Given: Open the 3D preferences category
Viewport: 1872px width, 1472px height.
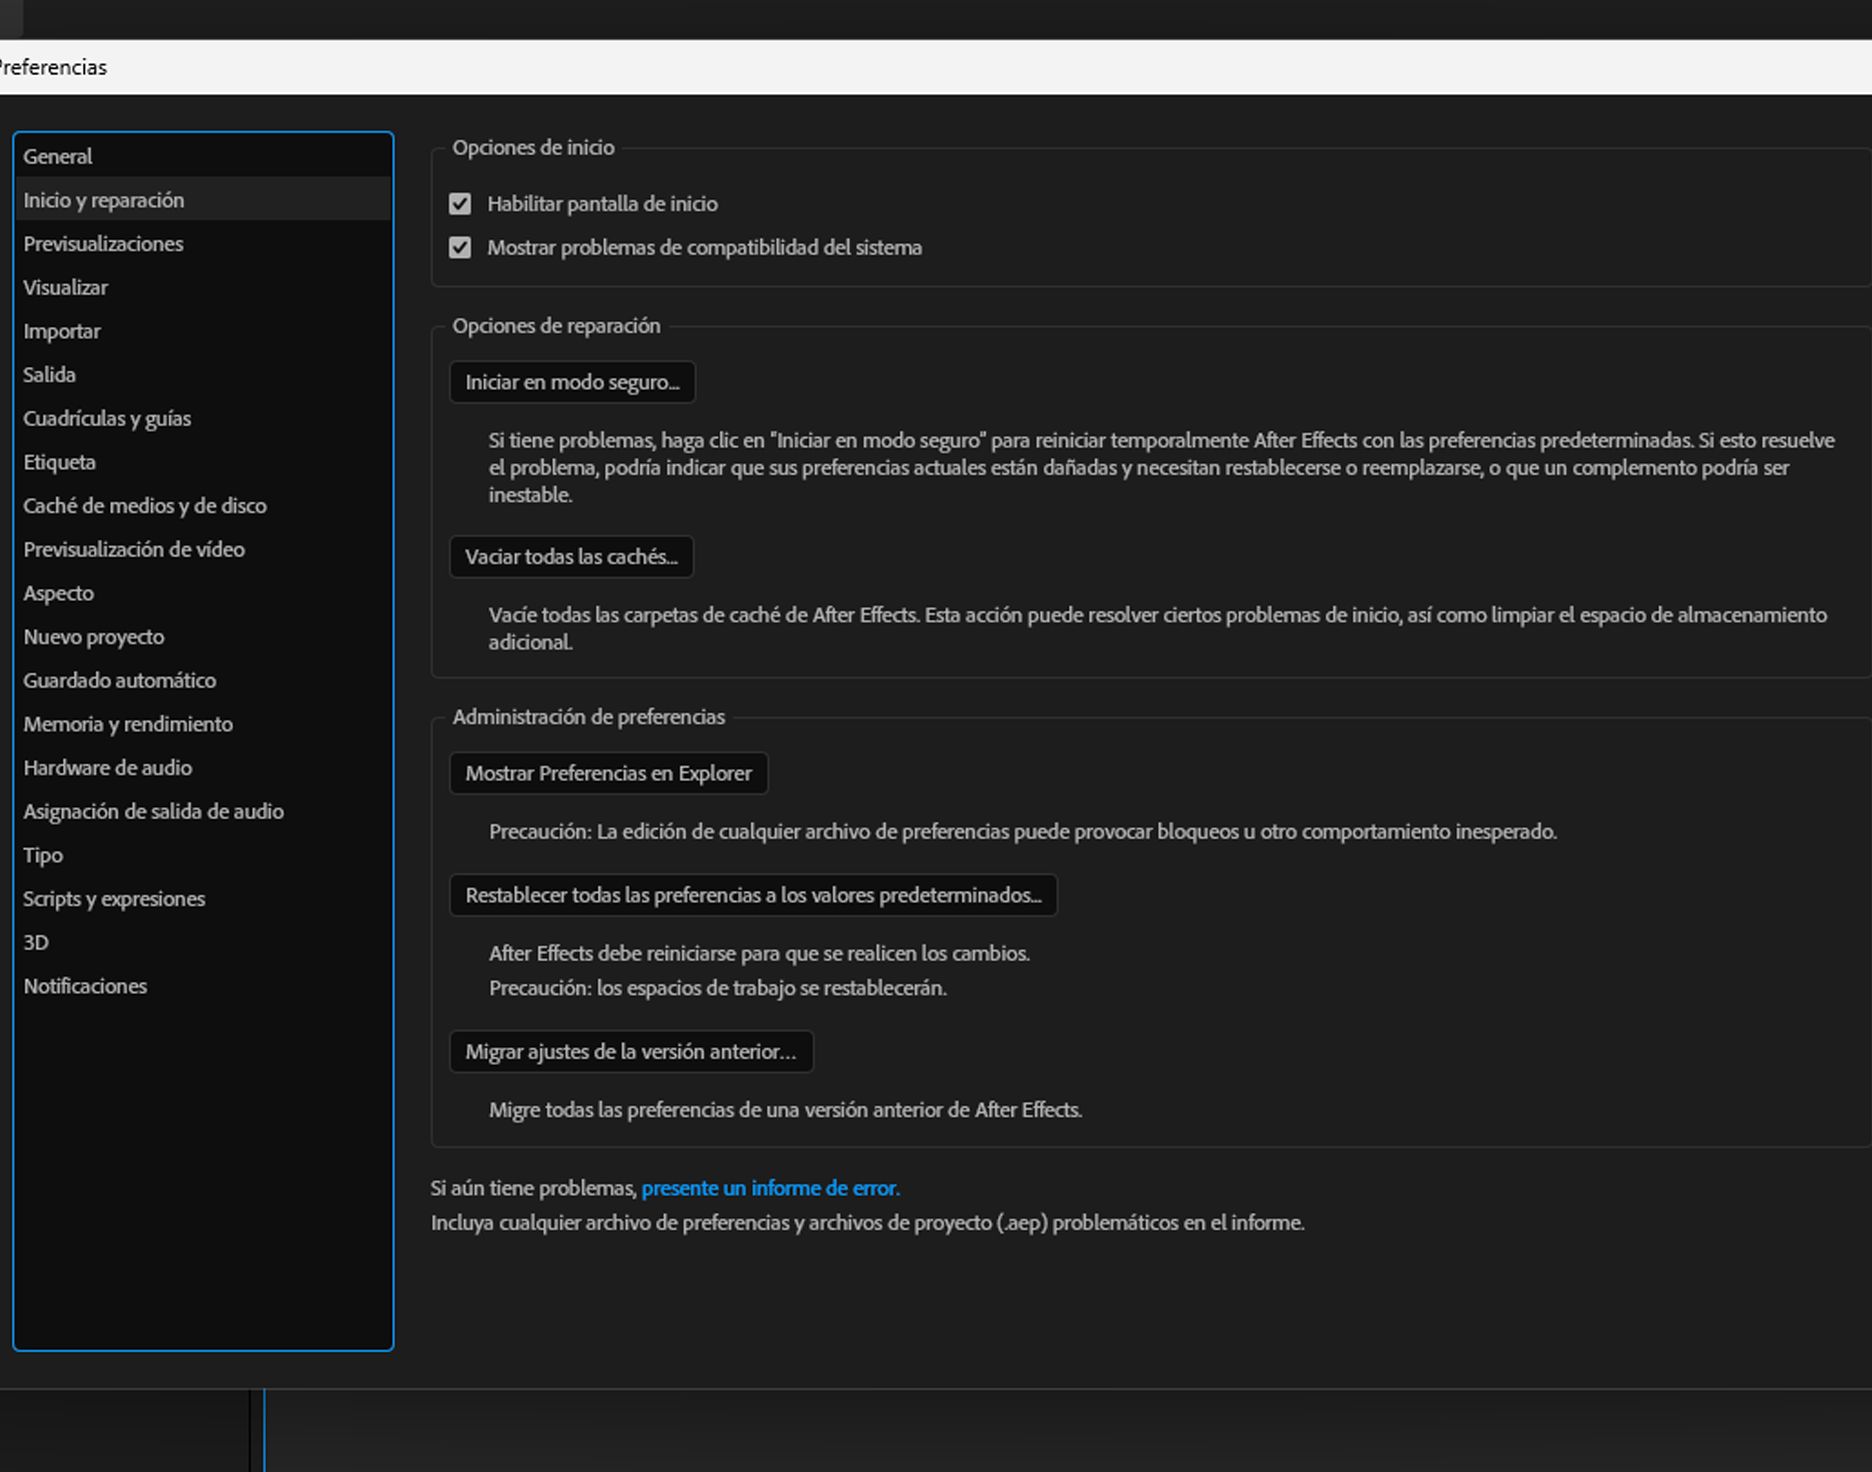Looking at the screenshot, I should pyautogui.click(x=203, y=942).
